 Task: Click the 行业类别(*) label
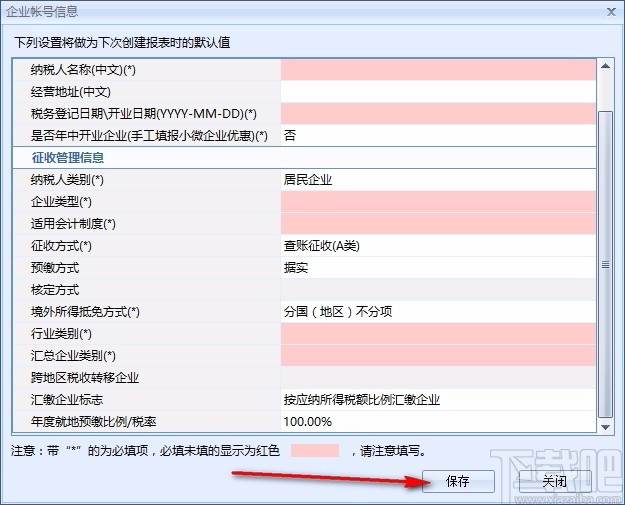click(x=61, y=334)
